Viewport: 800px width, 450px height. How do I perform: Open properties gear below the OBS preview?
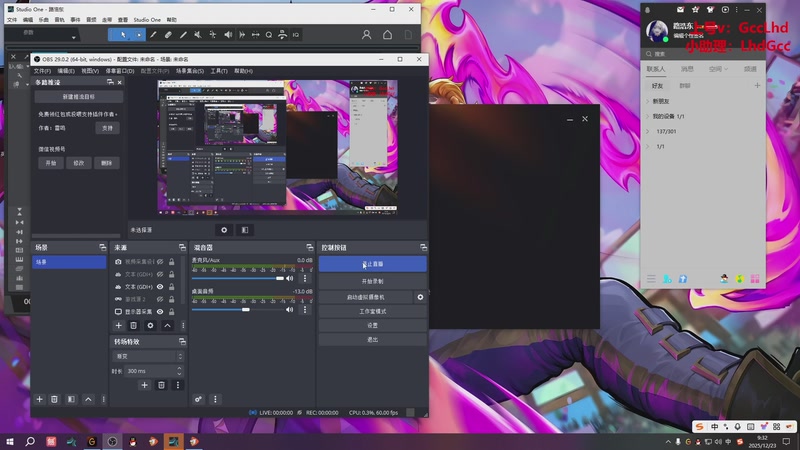[224, 230]
